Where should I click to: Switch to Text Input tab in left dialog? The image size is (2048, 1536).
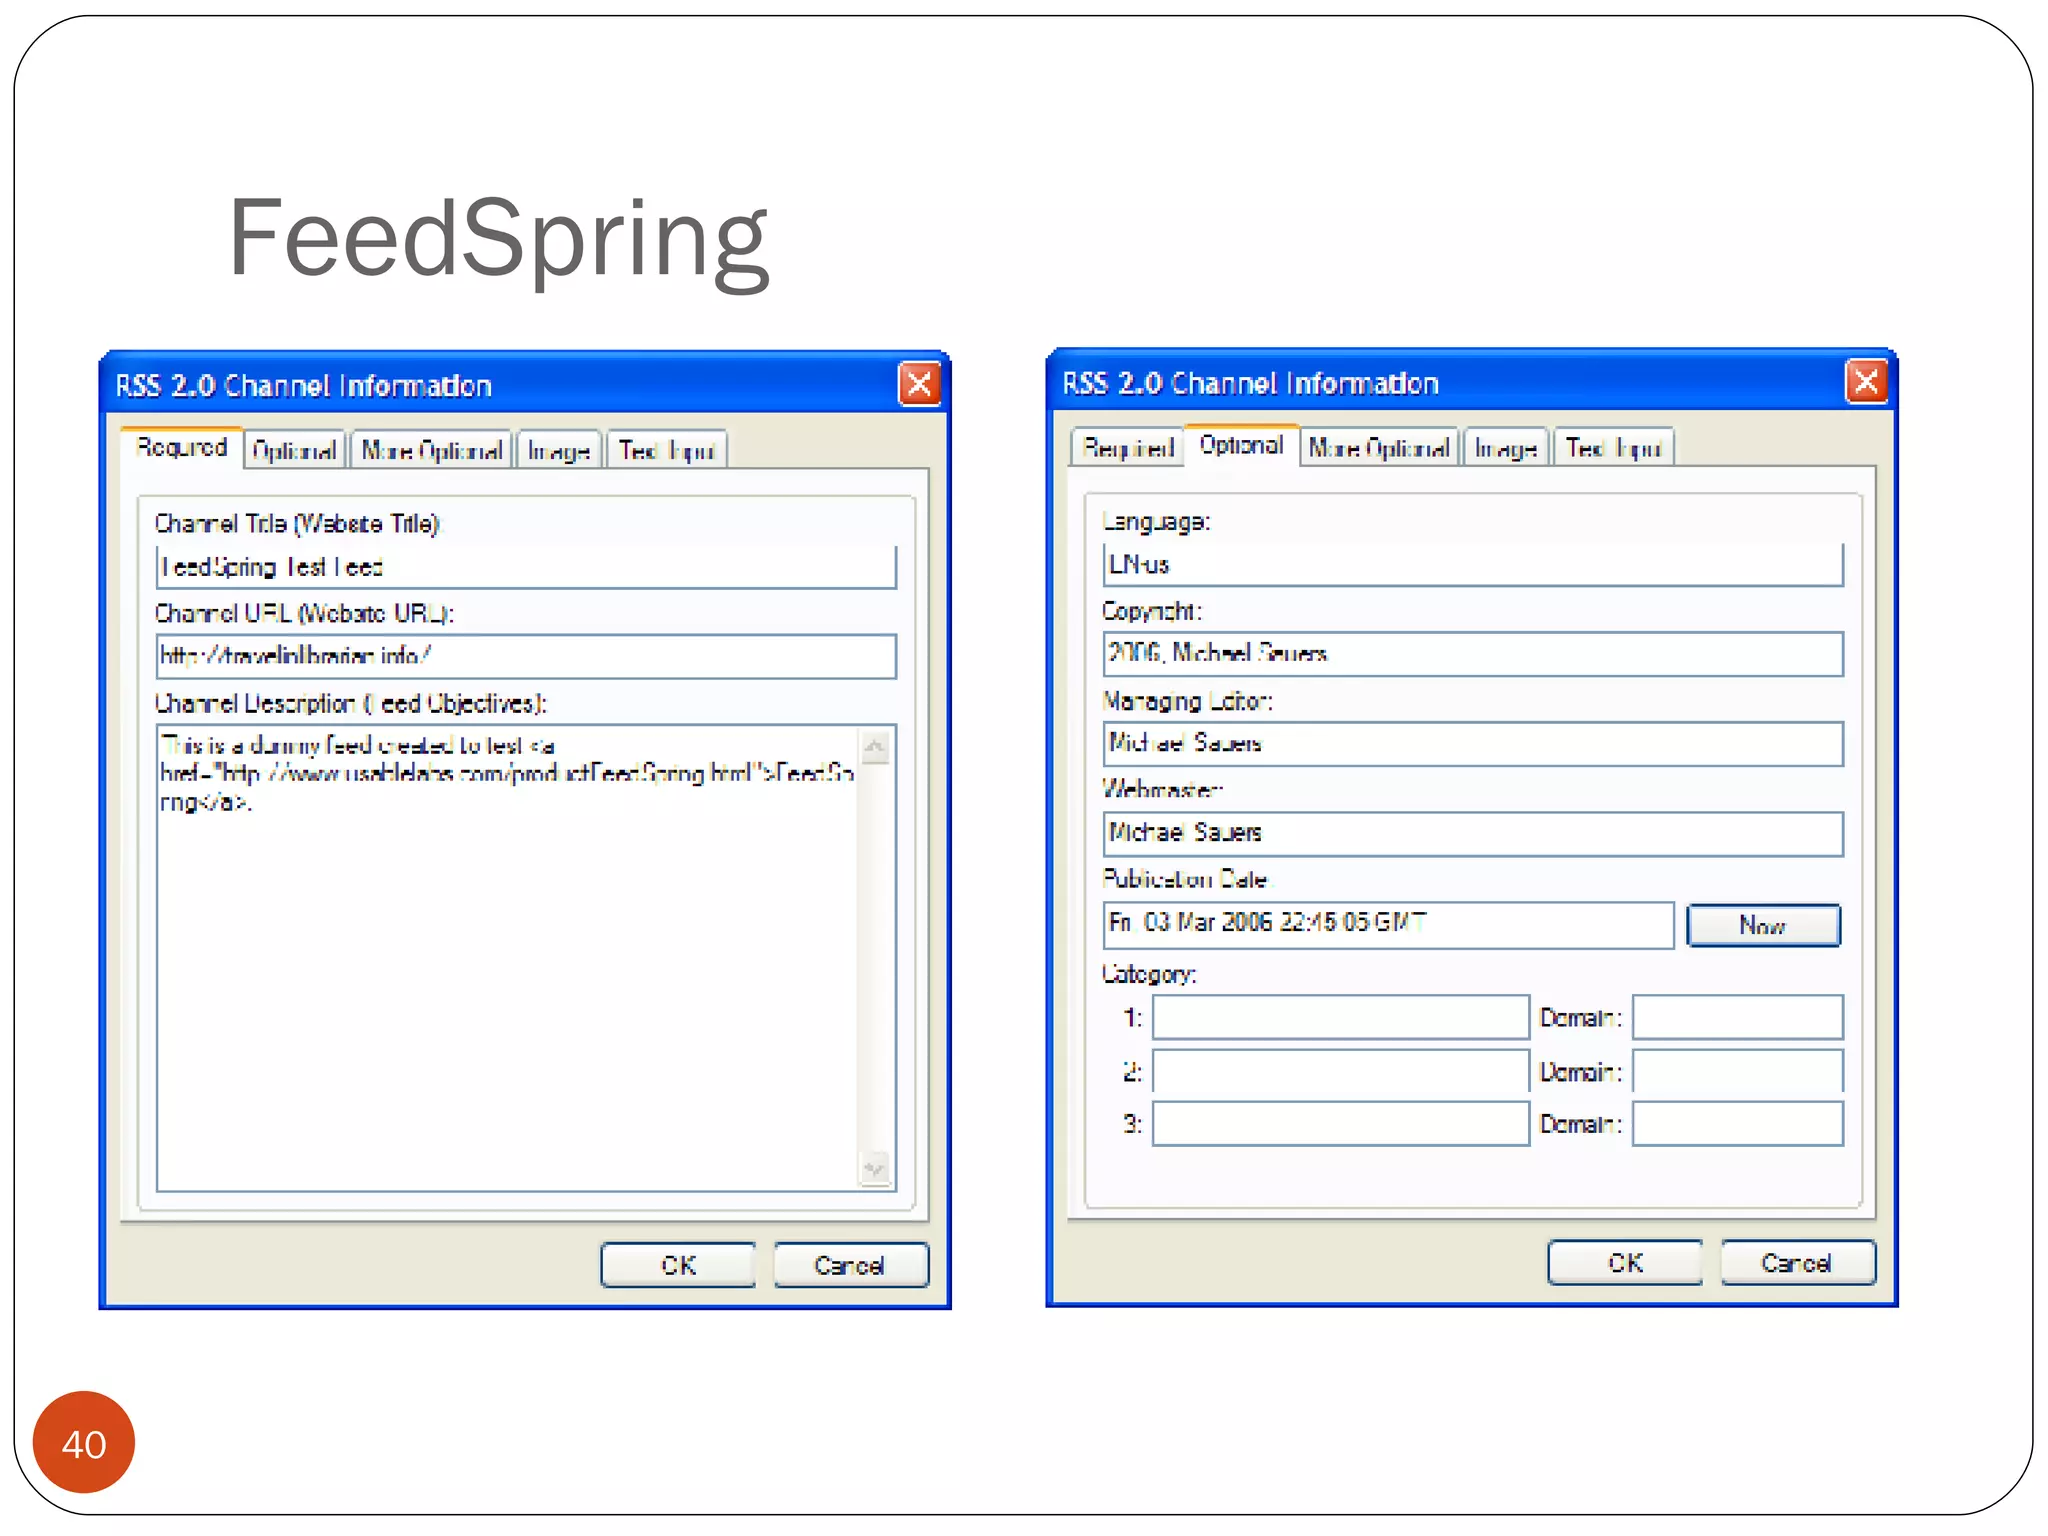tap(666, 450)
